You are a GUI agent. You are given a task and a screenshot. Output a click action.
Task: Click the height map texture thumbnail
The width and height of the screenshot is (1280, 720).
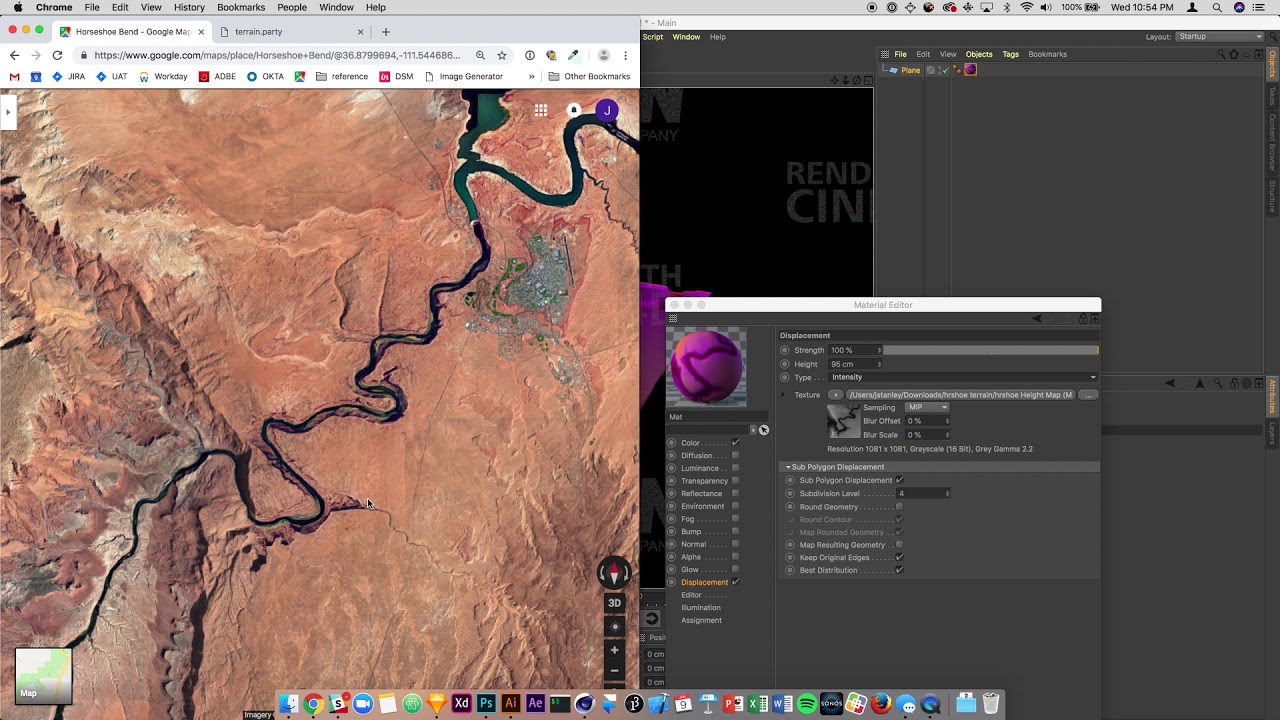point(843,421)
